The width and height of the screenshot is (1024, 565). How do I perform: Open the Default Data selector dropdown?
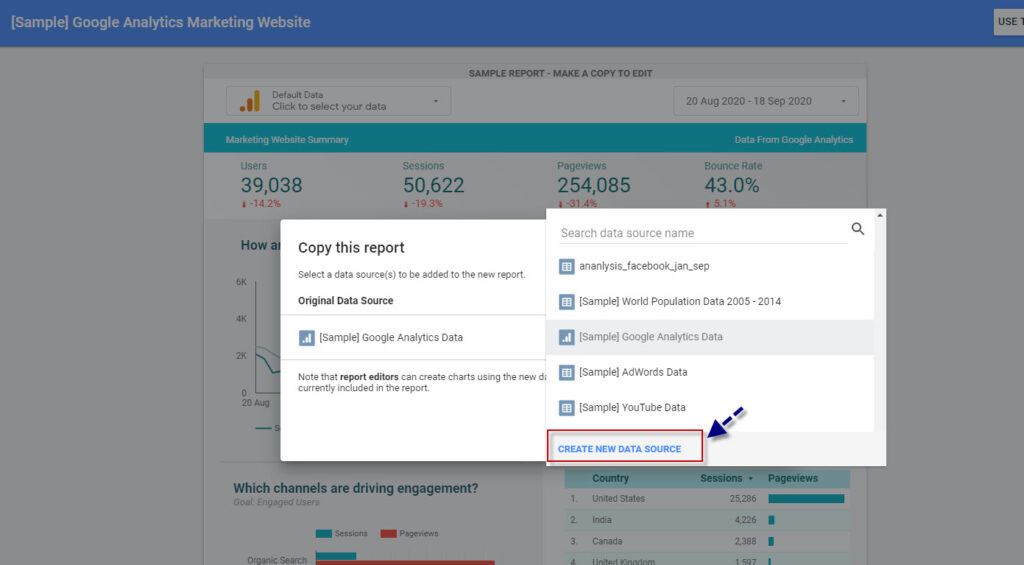(338, 101)
